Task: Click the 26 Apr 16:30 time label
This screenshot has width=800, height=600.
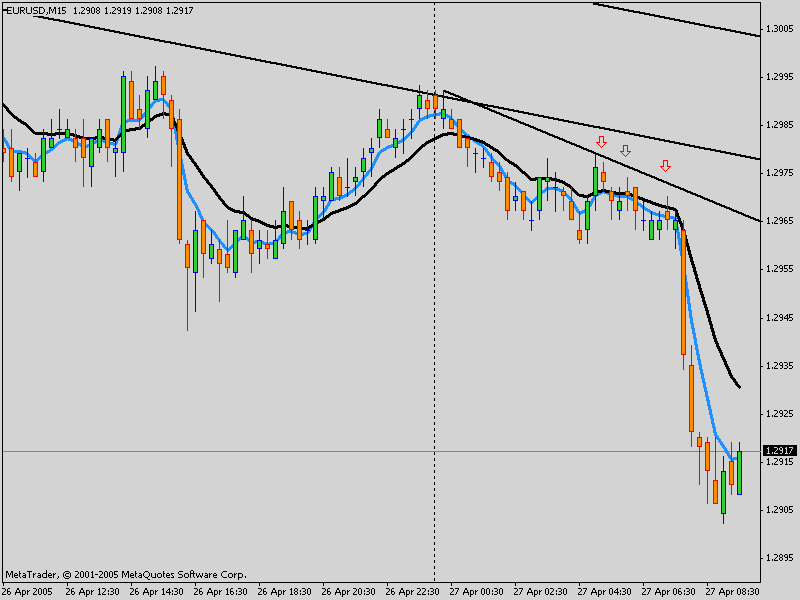Action: 220,592
